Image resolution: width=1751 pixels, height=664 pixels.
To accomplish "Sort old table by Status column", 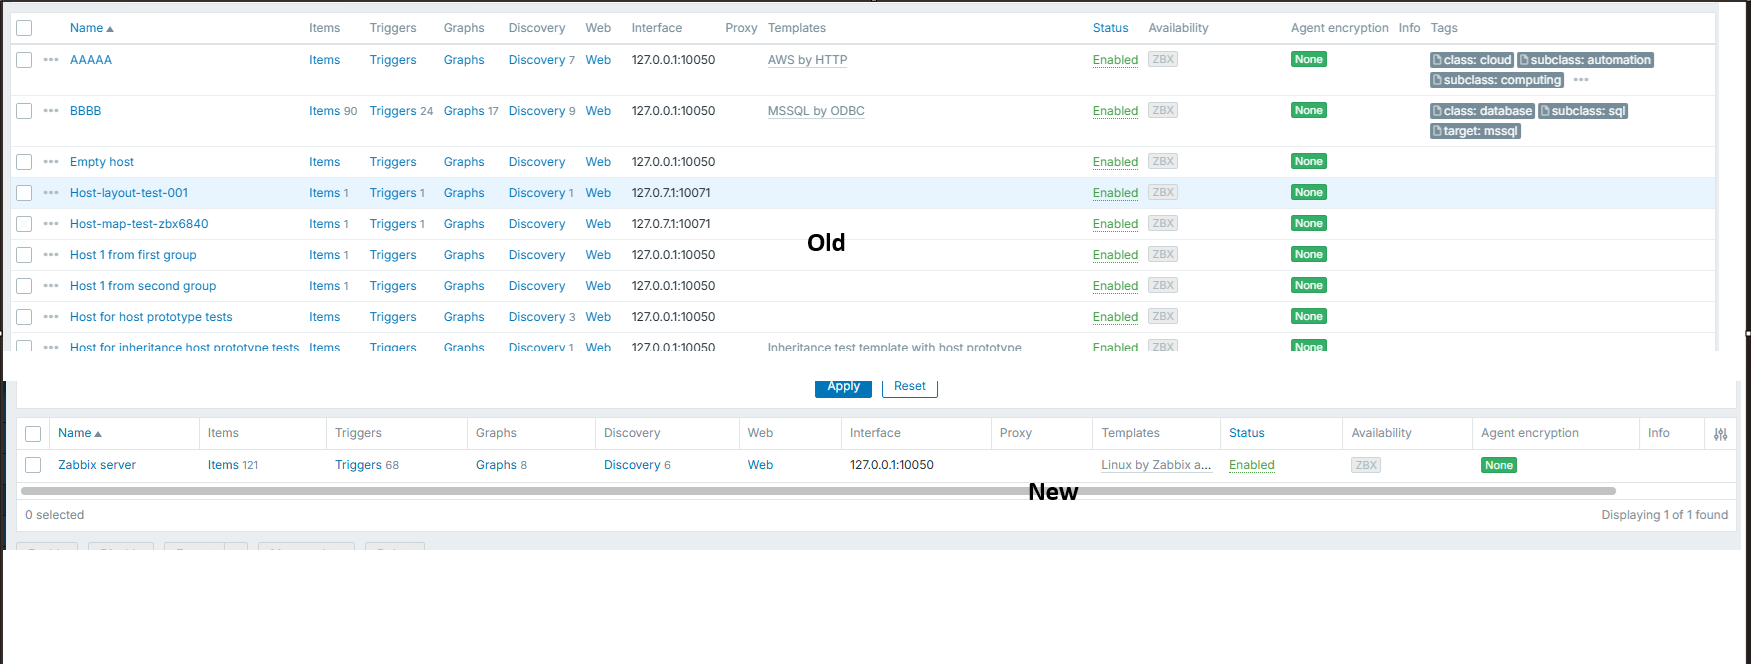I will [x=1110, y=28].
